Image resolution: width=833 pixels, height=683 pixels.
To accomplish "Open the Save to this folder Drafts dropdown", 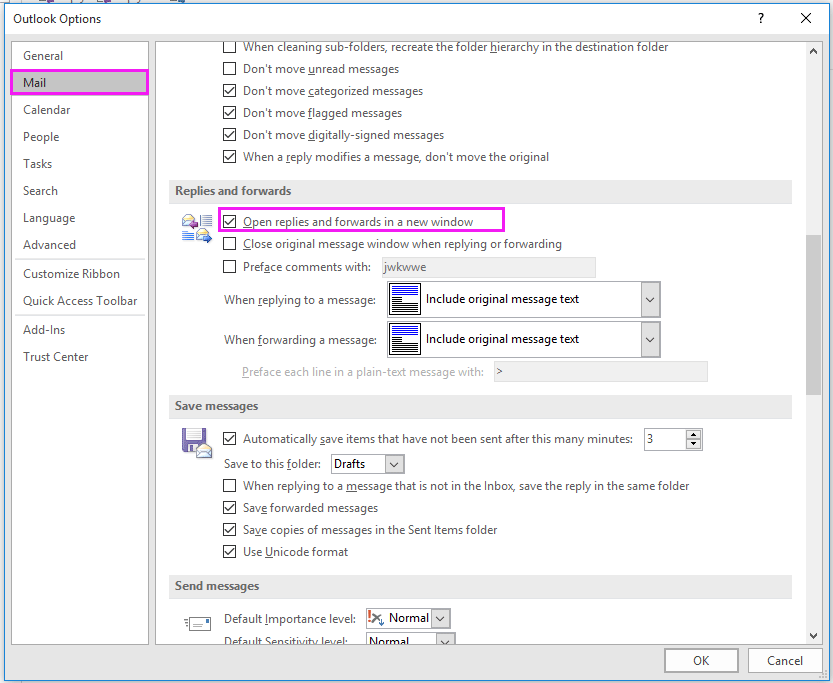I will click(394, 464).
